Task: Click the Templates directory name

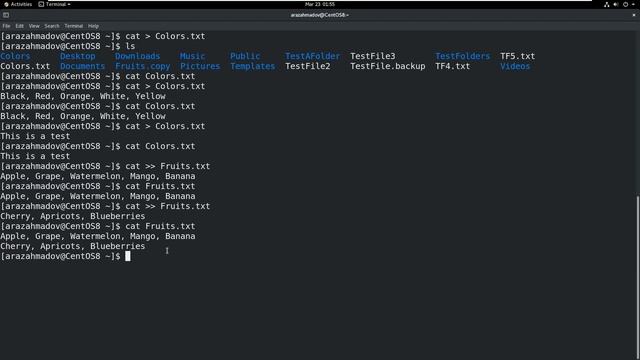Action: (x=253, y=66)
